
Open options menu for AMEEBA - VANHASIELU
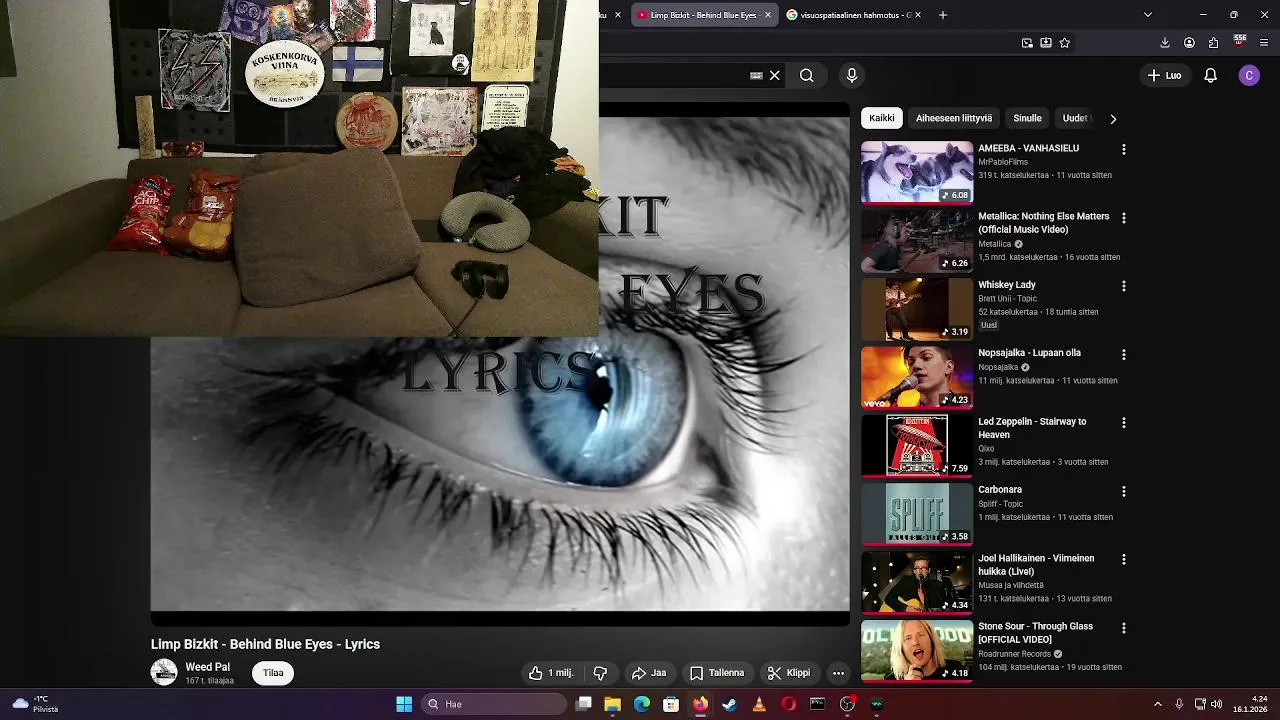(x=1123, y=149)
